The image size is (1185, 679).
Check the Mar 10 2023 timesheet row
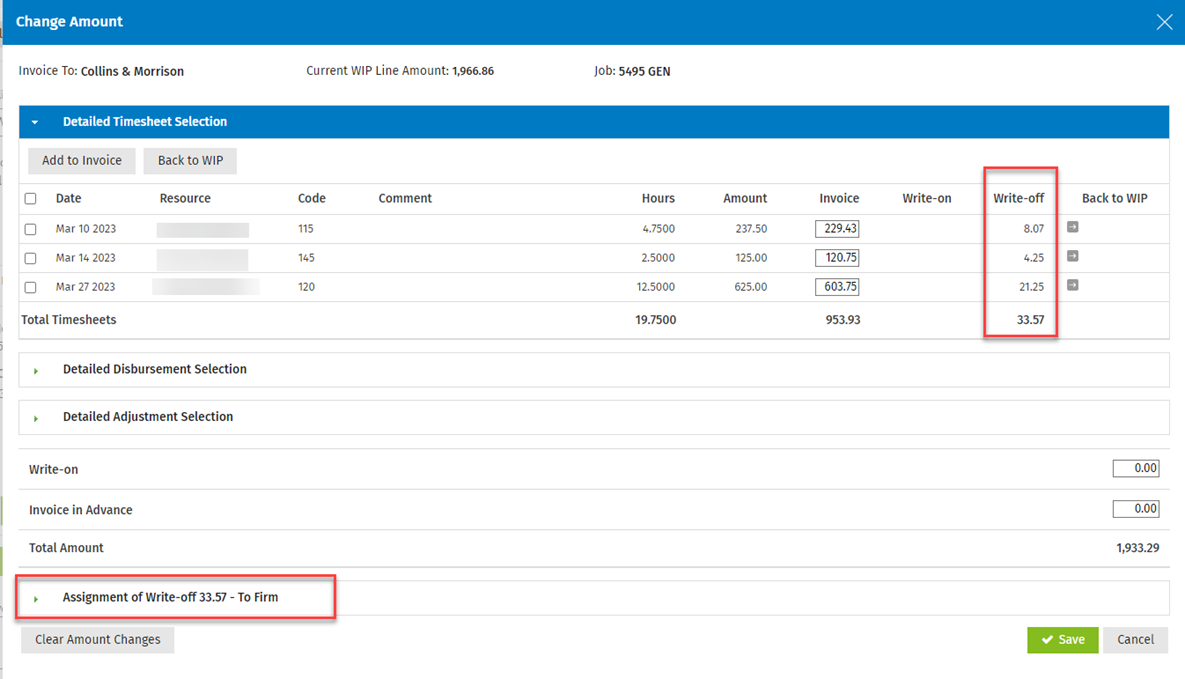(30, 229)
